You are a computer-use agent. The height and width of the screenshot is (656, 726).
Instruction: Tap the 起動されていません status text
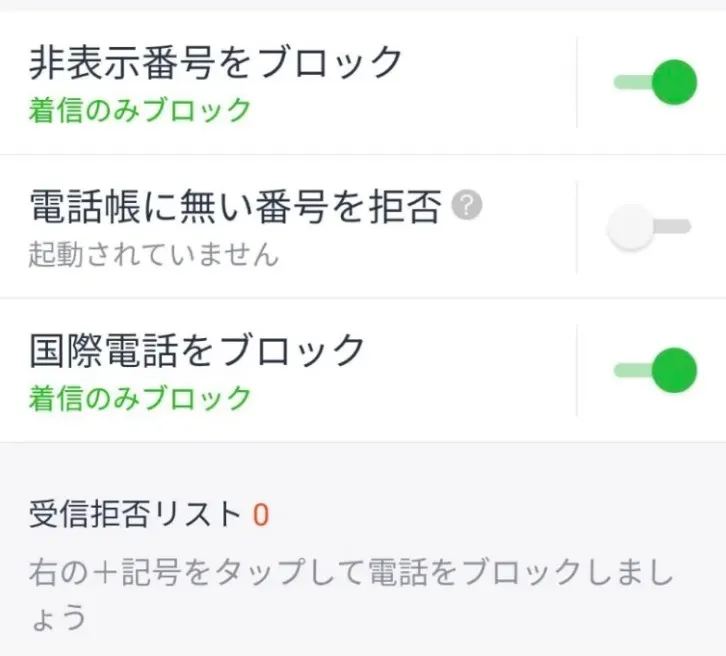(x=153, y=254)
